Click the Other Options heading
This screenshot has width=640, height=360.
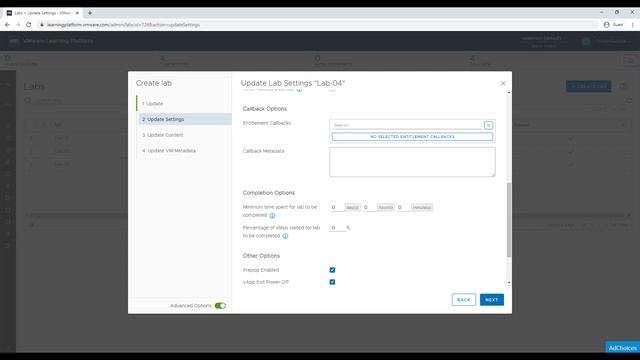point(261,256)
